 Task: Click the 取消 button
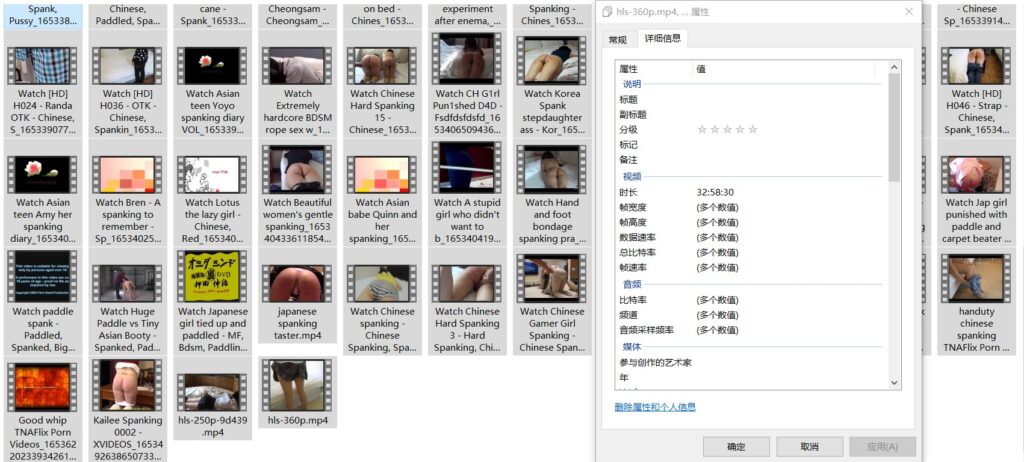809,447
